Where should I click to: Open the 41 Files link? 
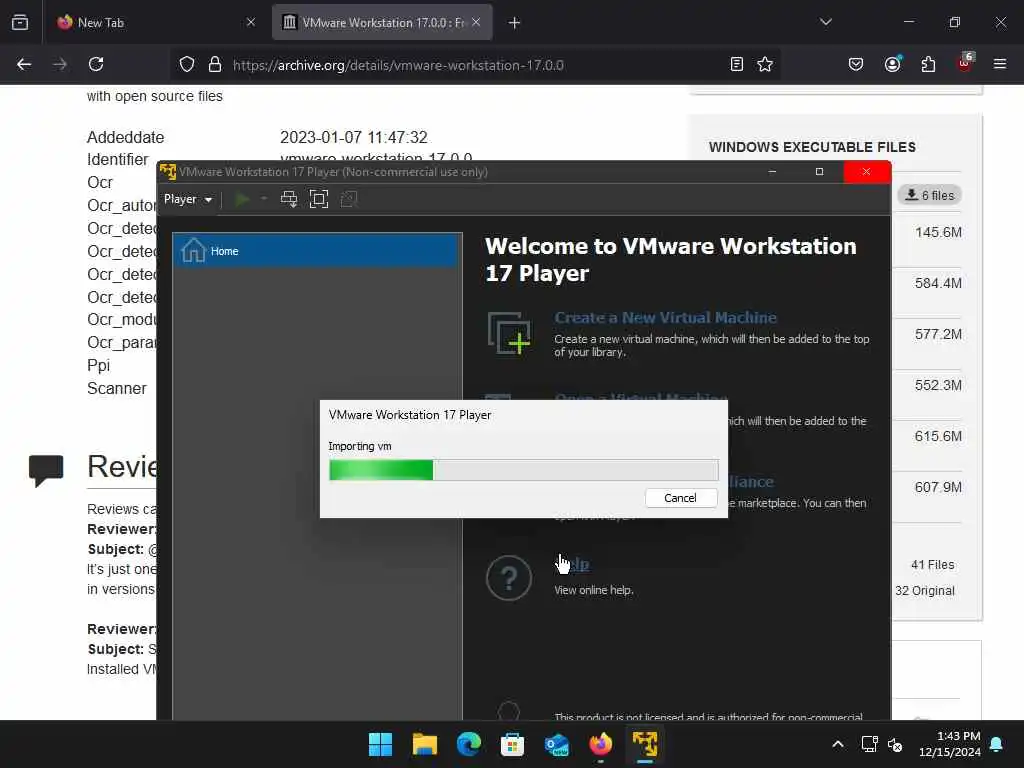(x=933, y=565)
